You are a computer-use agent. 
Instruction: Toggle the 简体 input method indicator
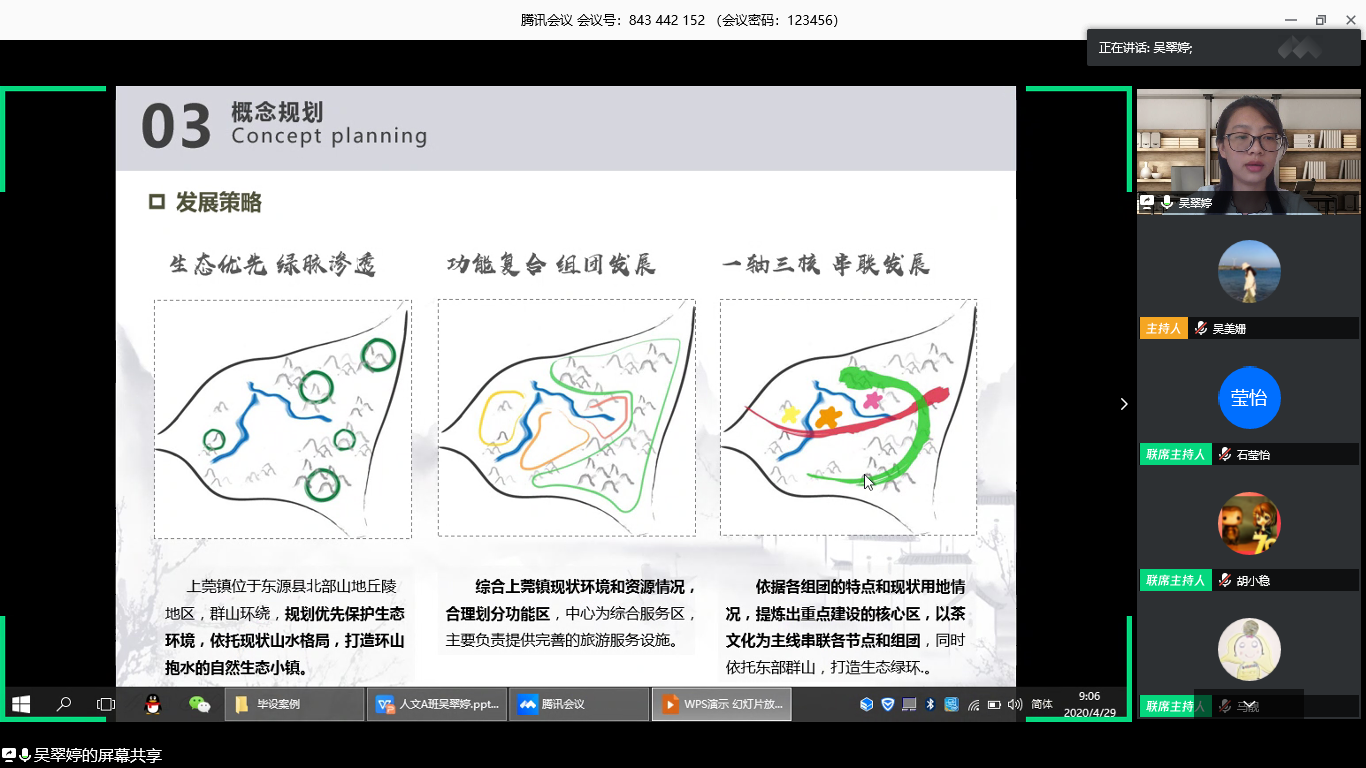[1042, 704]
